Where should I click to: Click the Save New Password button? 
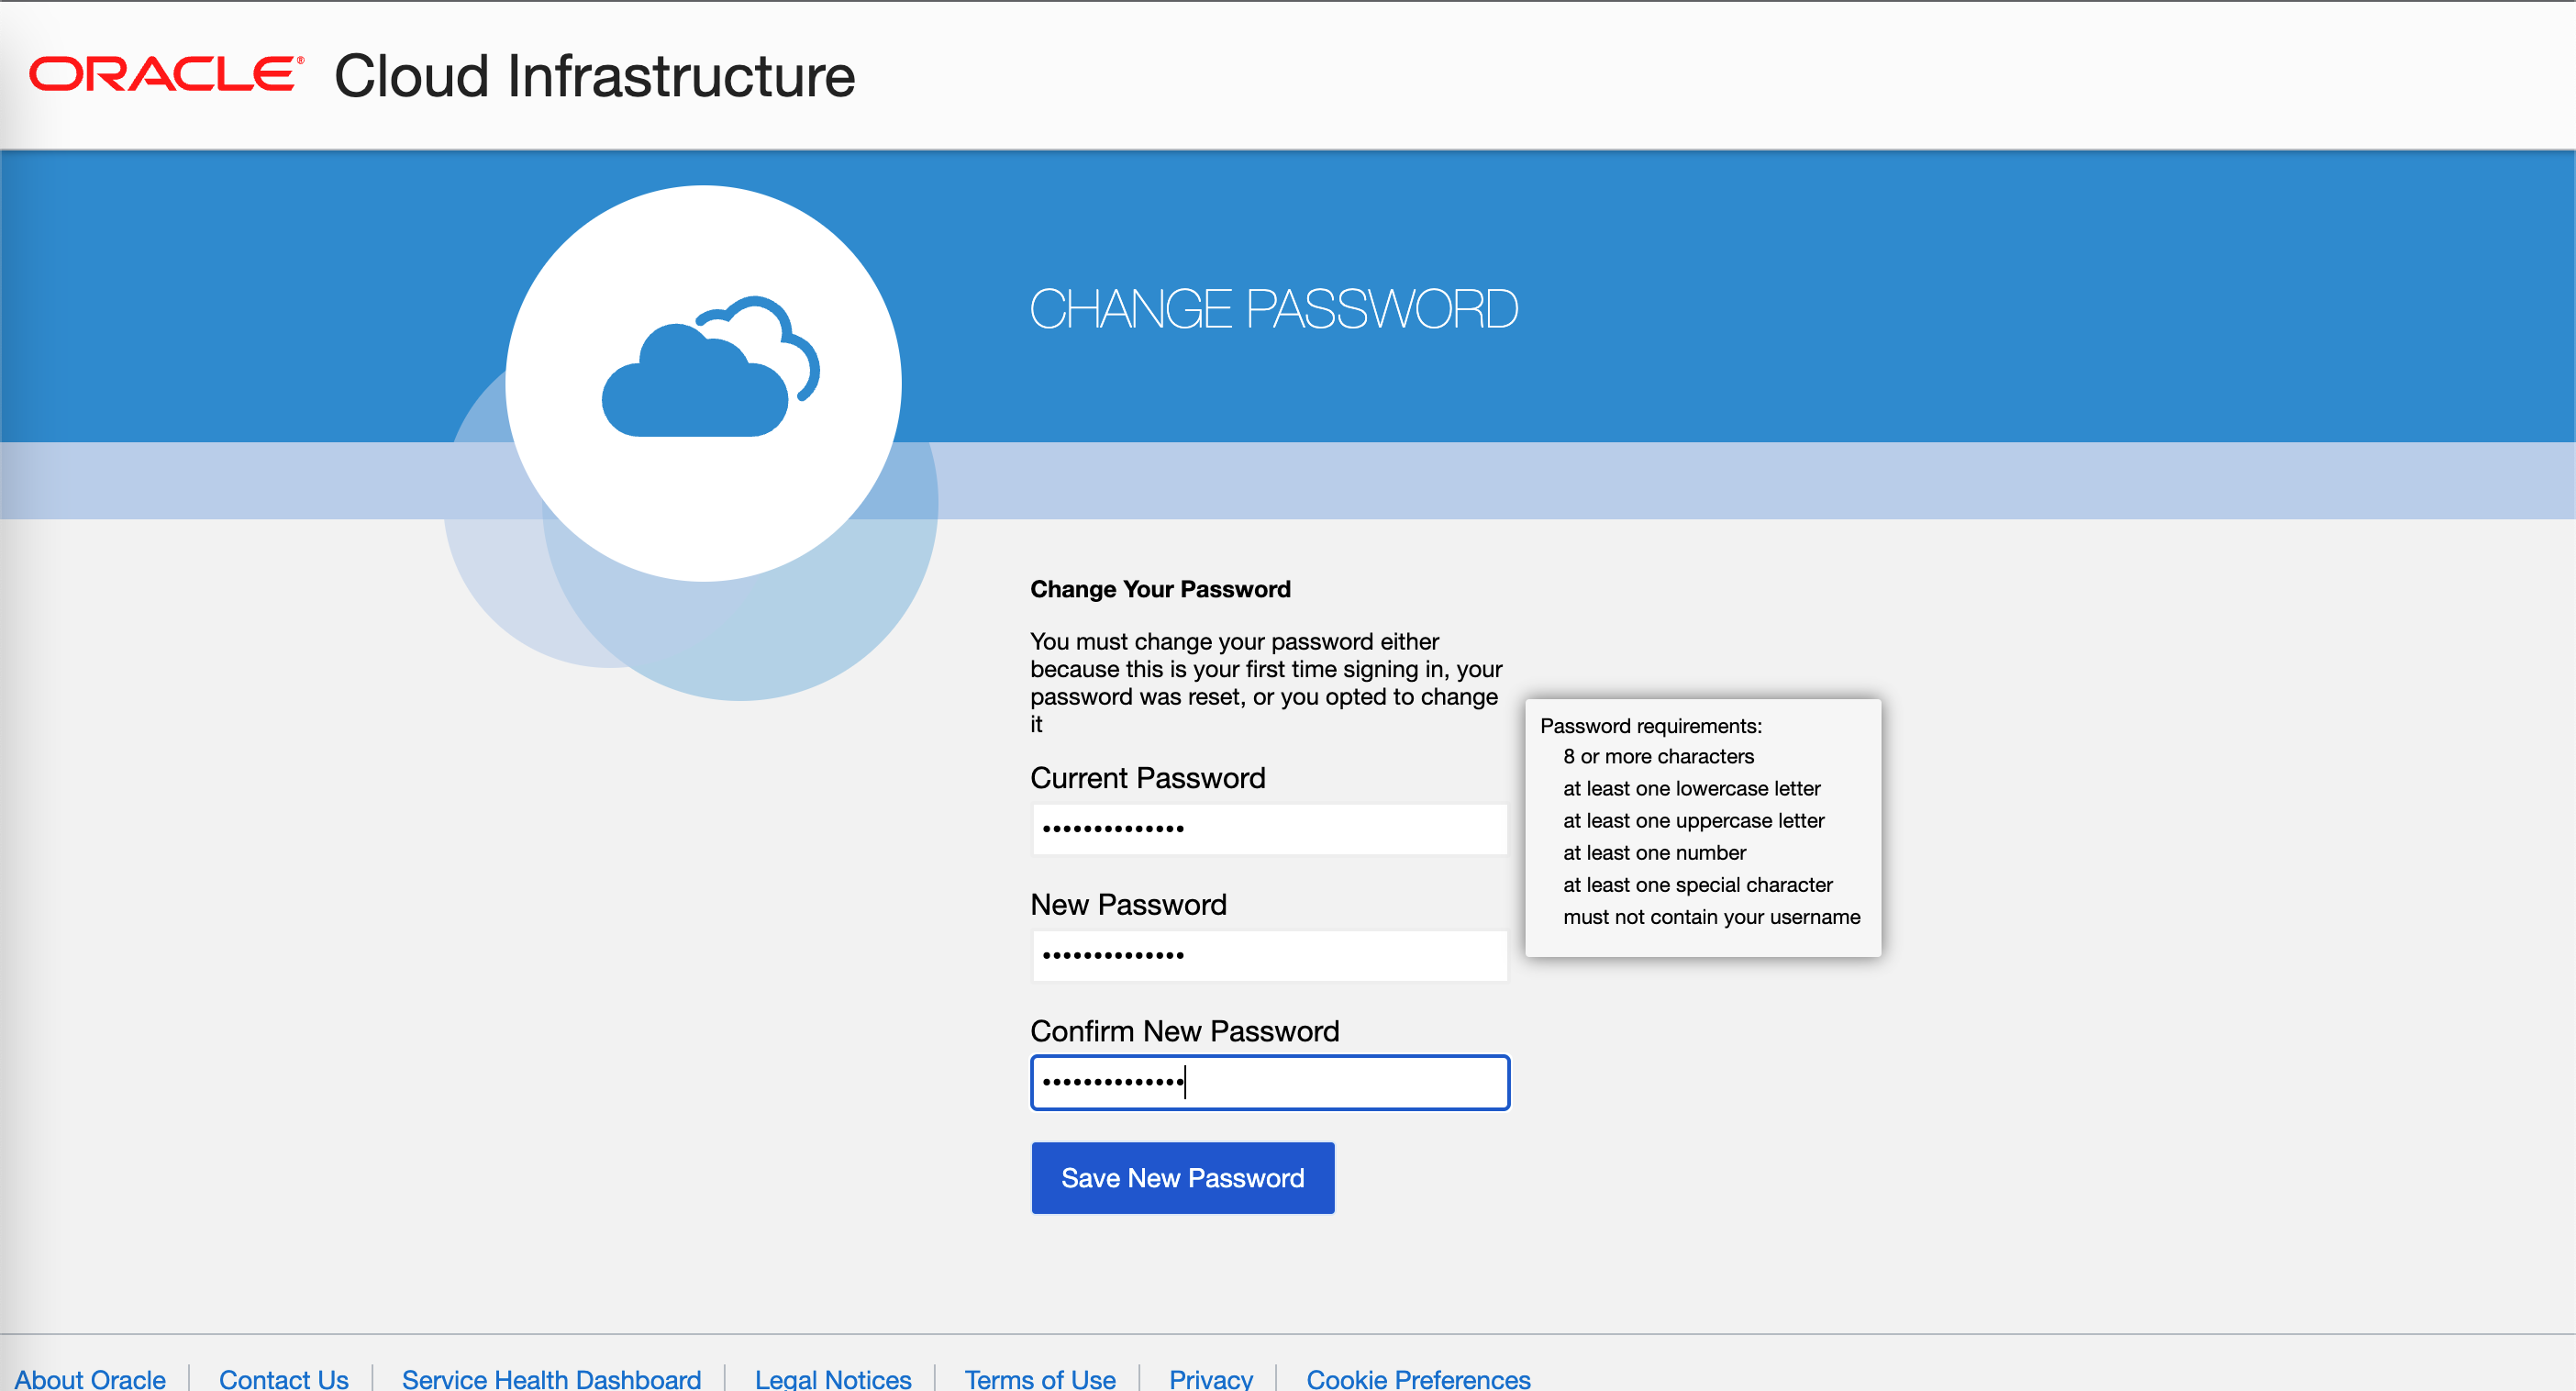click(x=1183, y=1178)
